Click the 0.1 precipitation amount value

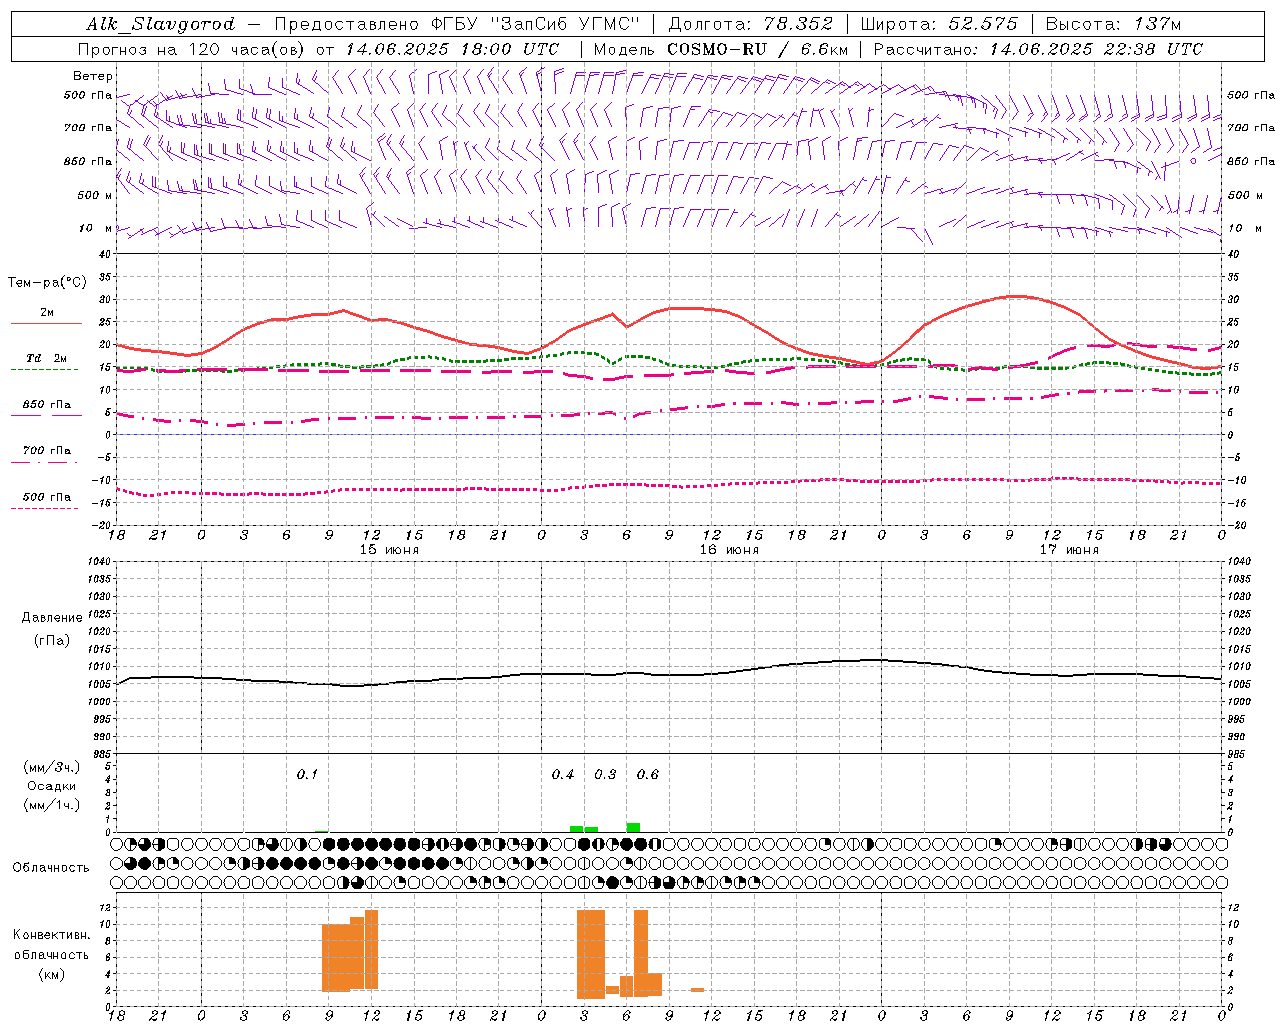tap(307, 775)
